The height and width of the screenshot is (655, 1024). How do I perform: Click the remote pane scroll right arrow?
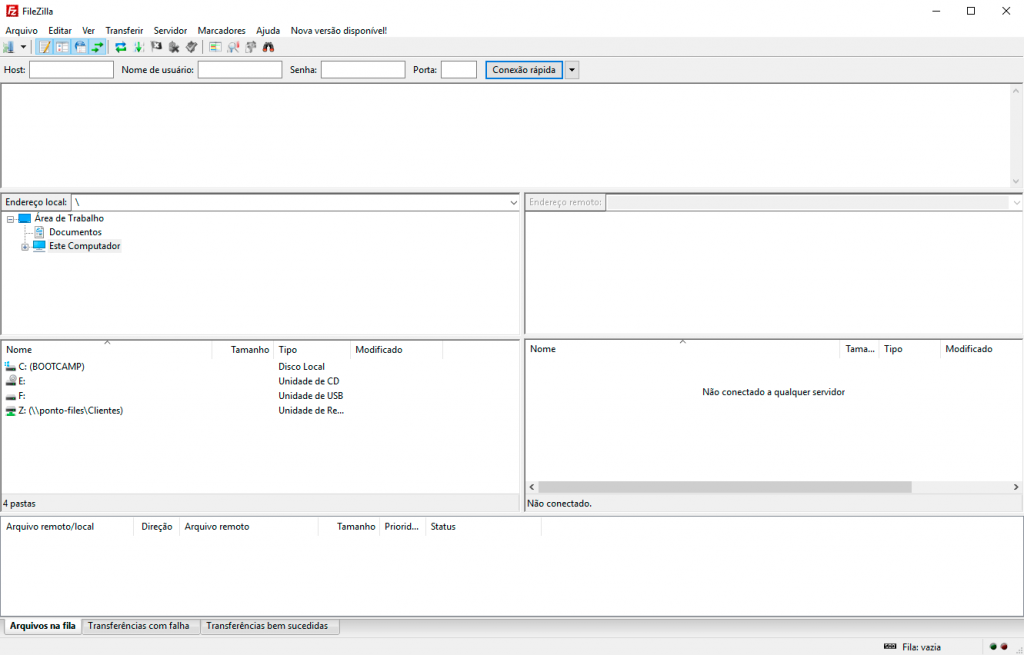pyautogui.click(x=1016, y=487)
